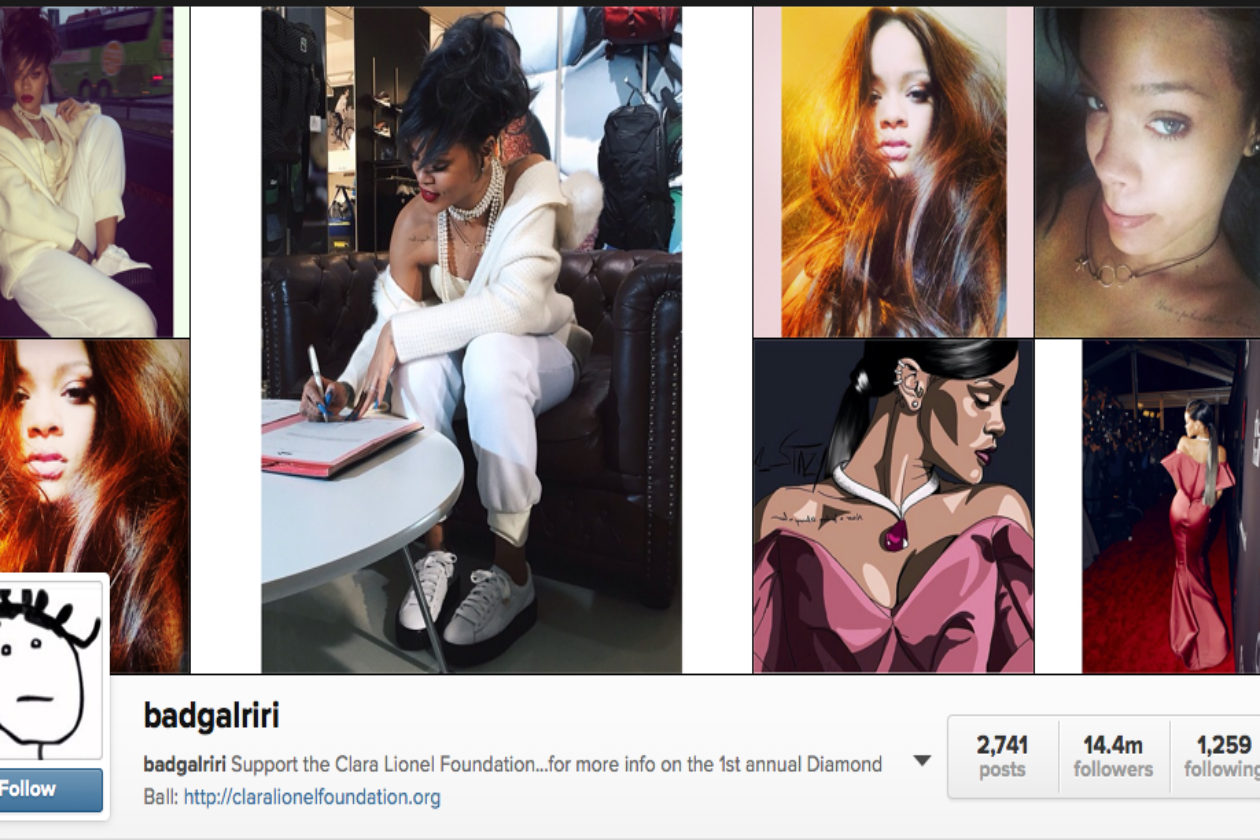This screenshot has height=840, width=1260.
Task: View the 1,259 following list
Action: 1218,756
